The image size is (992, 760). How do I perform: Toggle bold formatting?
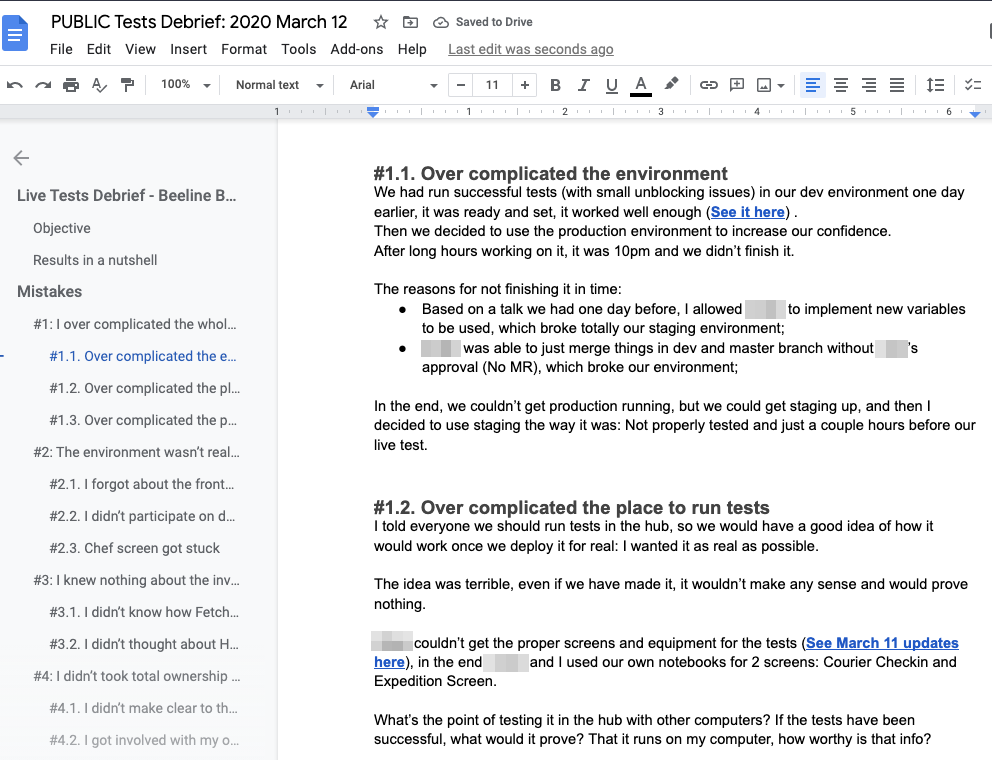[x=555, y=85]
